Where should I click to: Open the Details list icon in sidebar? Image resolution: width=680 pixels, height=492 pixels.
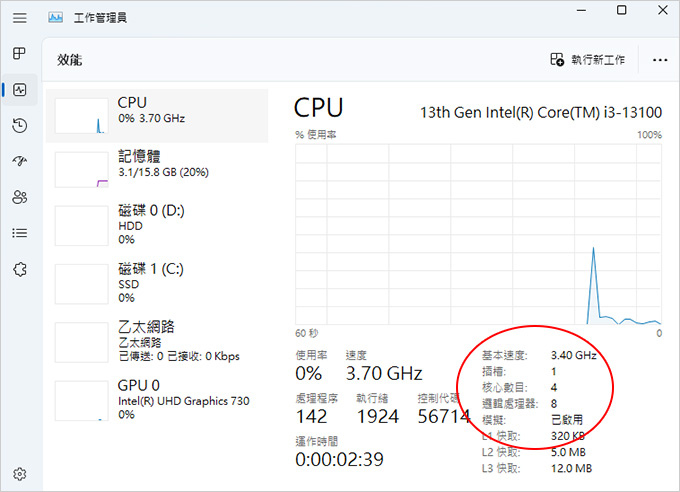click(20, 233)
